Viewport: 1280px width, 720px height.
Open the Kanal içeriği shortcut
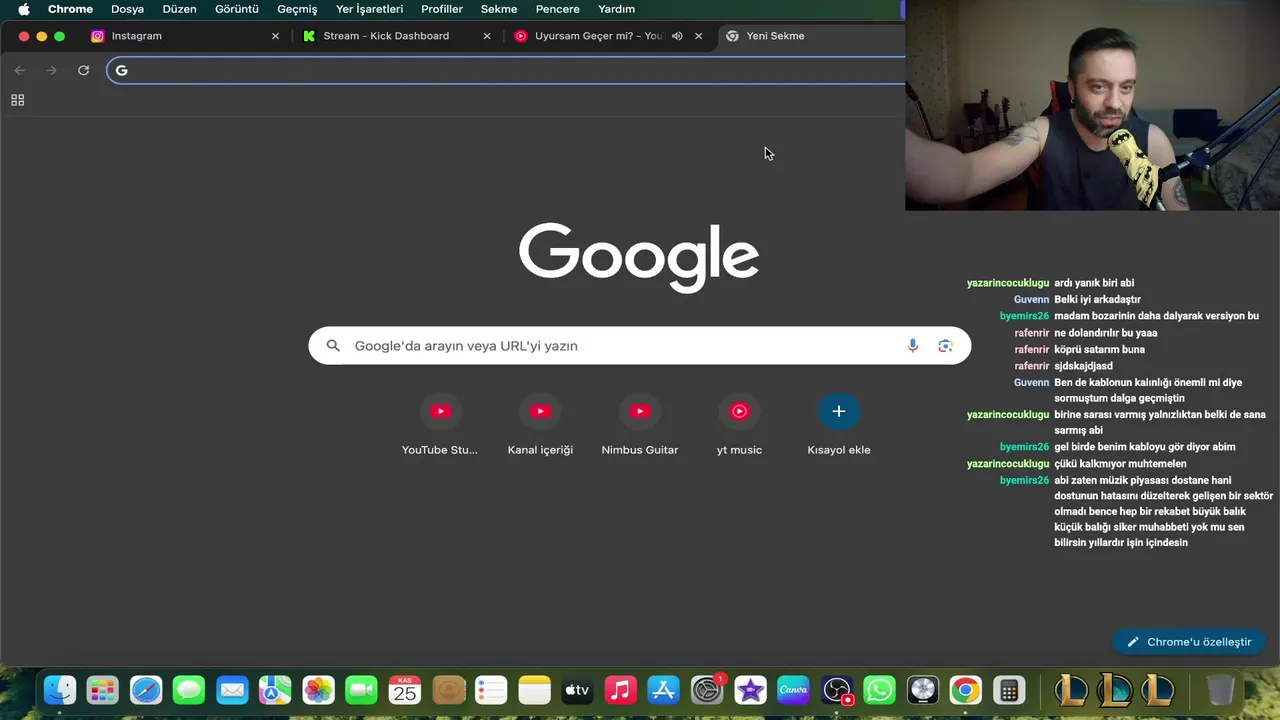click(540, 425)
